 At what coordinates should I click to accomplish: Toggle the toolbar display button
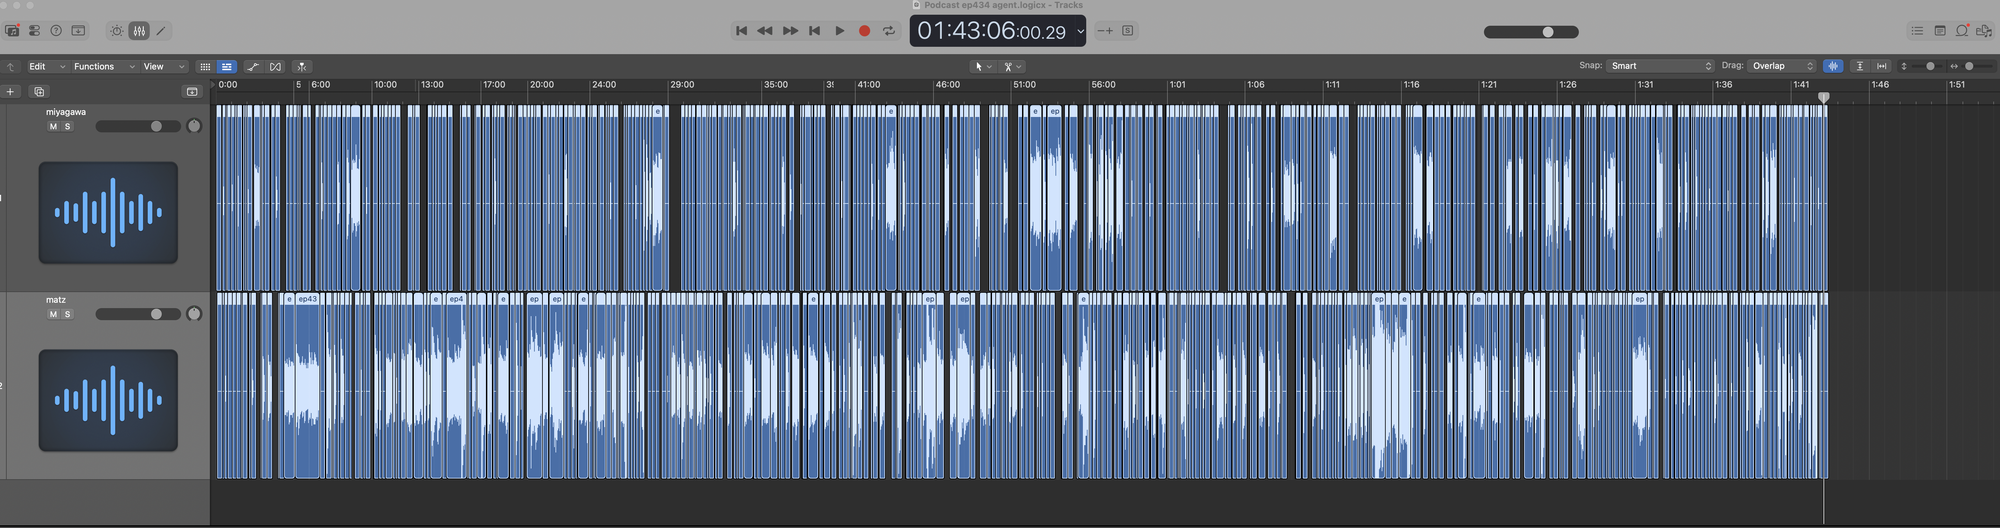pyautogui.click(x=78, y=31)
